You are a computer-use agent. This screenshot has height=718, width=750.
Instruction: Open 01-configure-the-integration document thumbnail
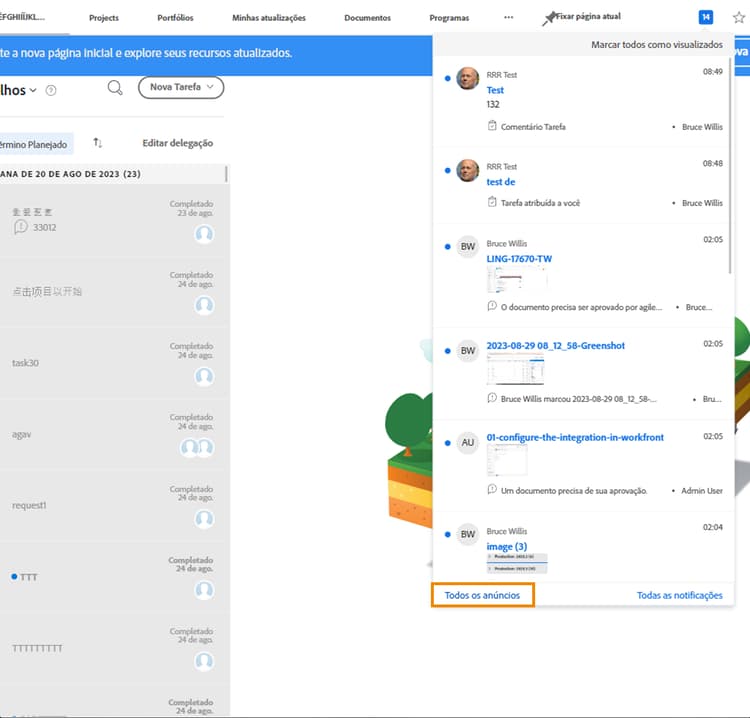(x=507, y=460)
